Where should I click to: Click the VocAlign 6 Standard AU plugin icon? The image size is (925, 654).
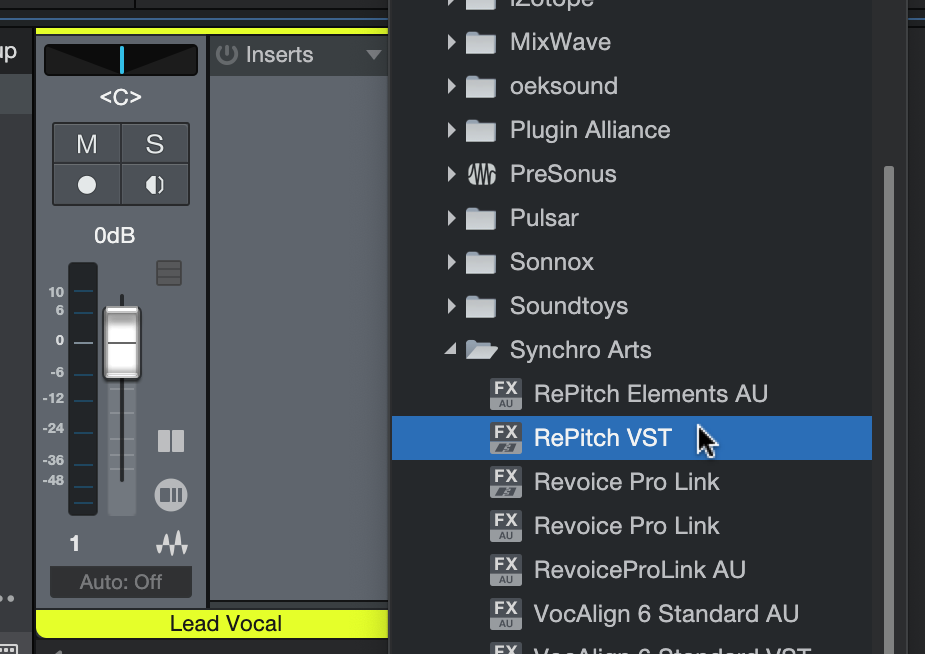click(x=506, y=614)
